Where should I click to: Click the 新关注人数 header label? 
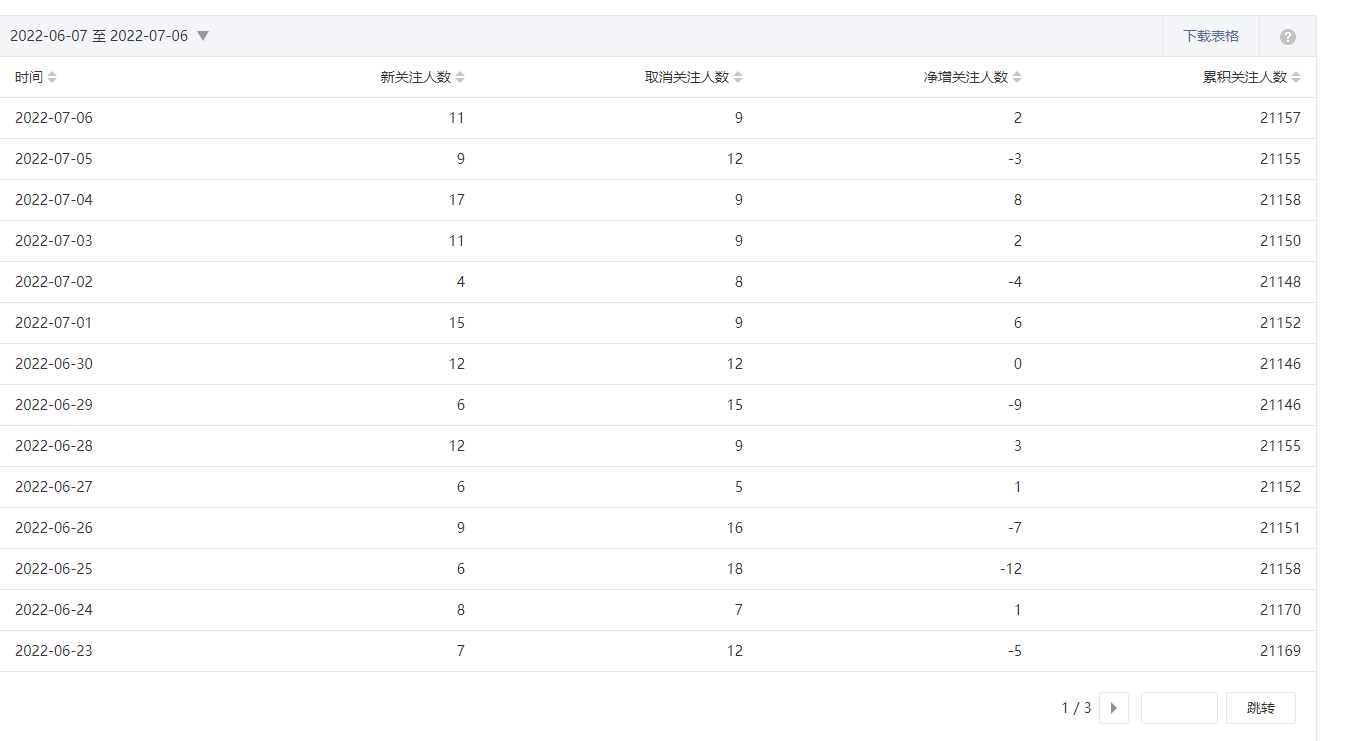pos(416,78)
